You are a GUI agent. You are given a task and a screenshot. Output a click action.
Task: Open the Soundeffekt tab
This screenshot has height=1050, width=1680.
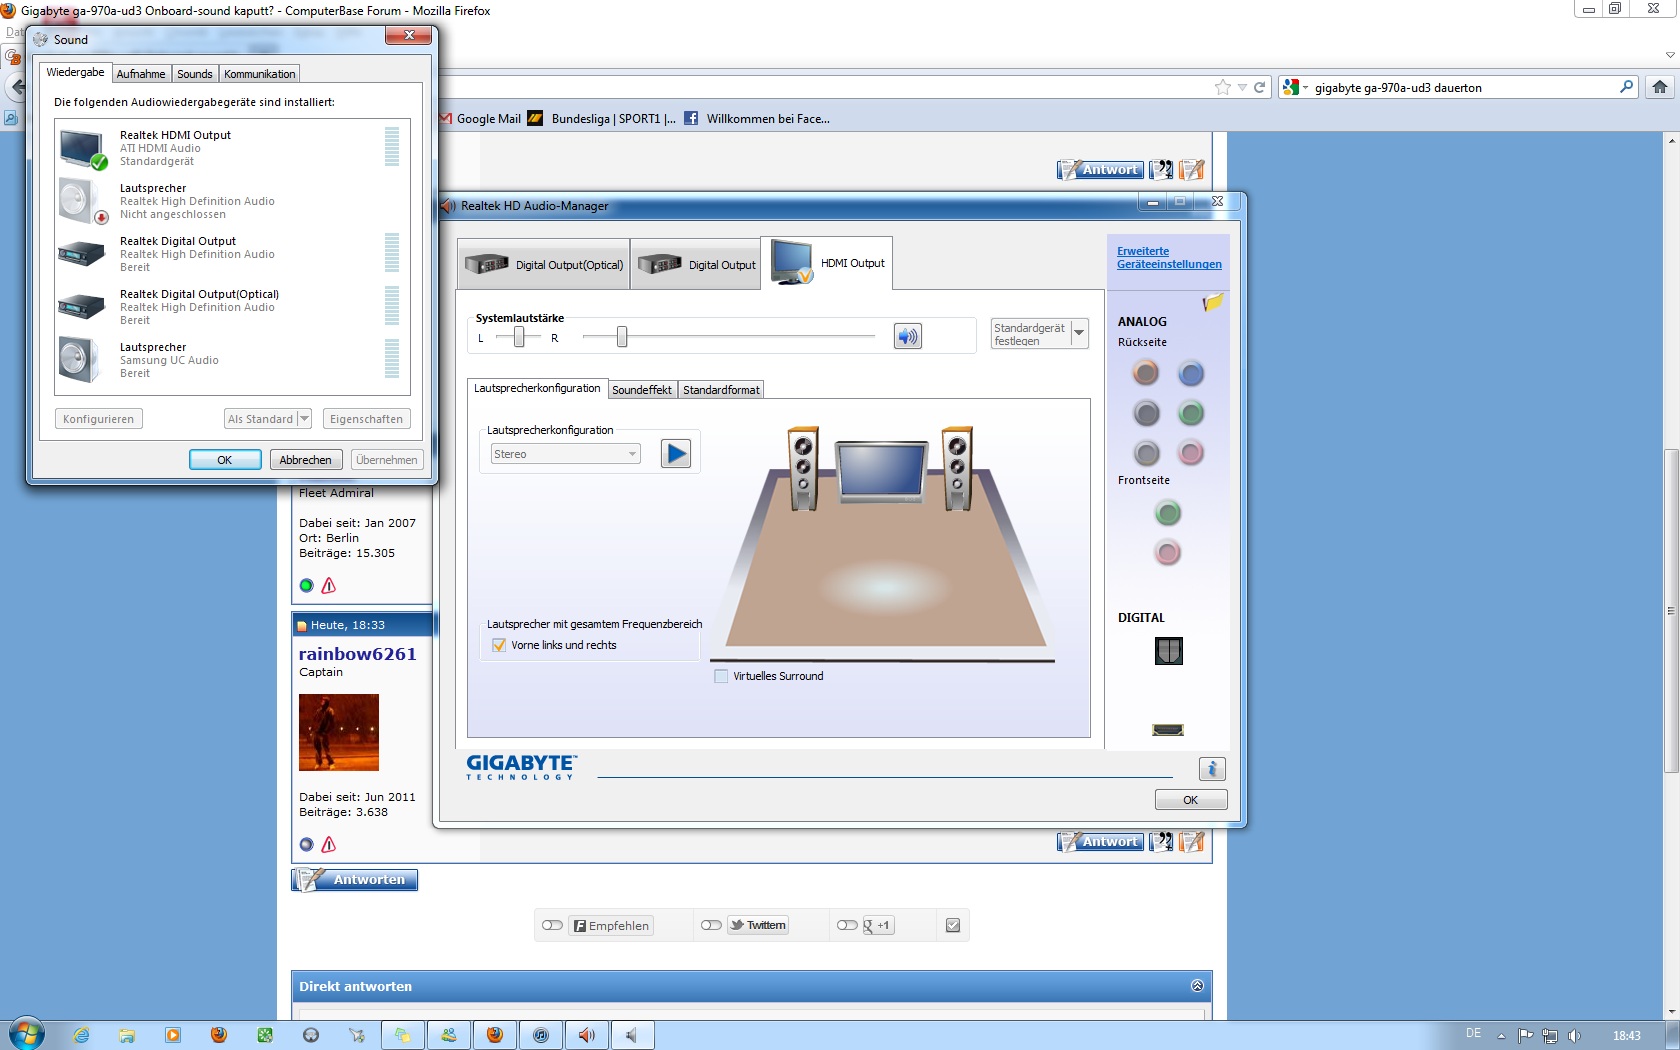(642, 390)
